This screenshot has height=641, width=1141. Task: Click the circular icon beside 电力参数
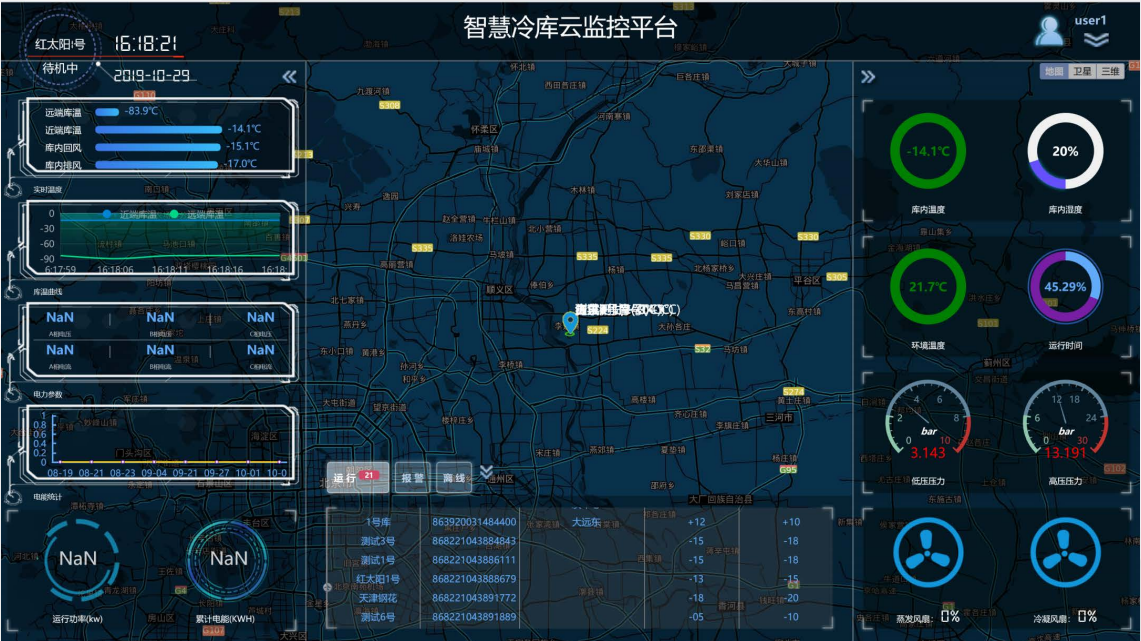[x=13, y=394]
